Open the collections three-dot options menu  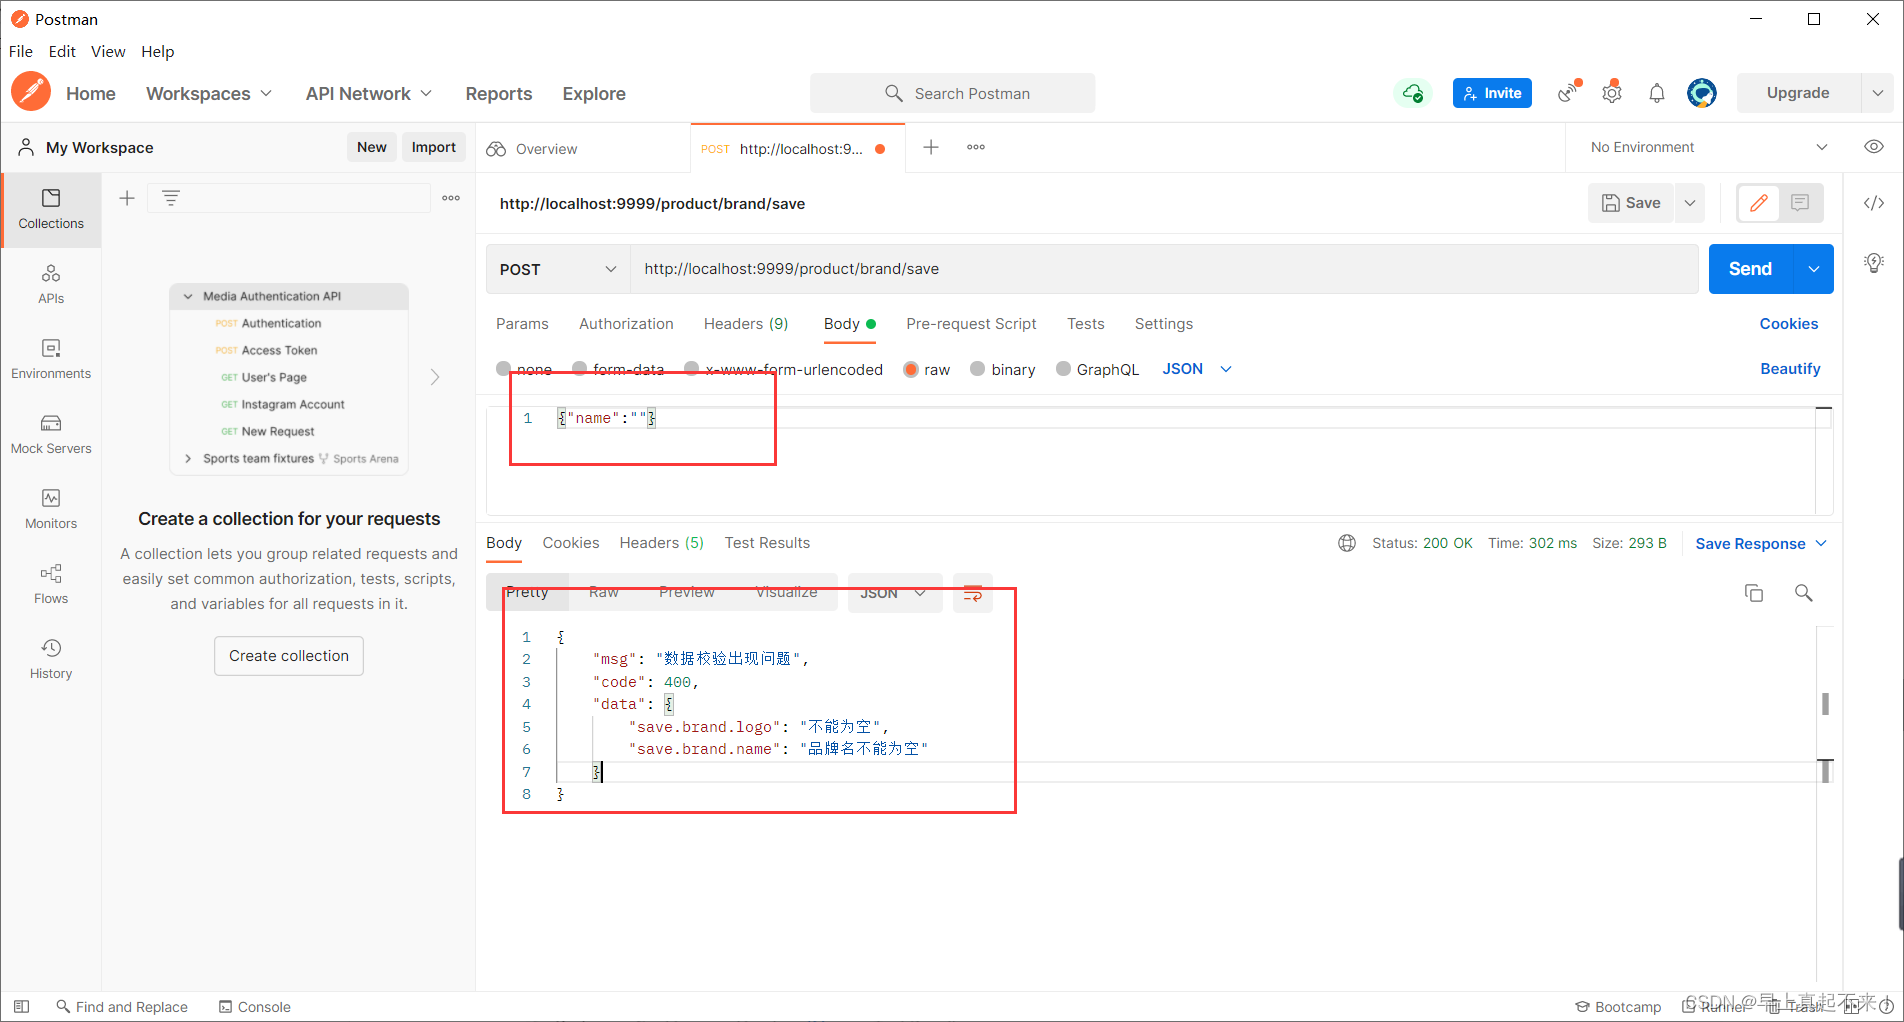tap(451, 198)
